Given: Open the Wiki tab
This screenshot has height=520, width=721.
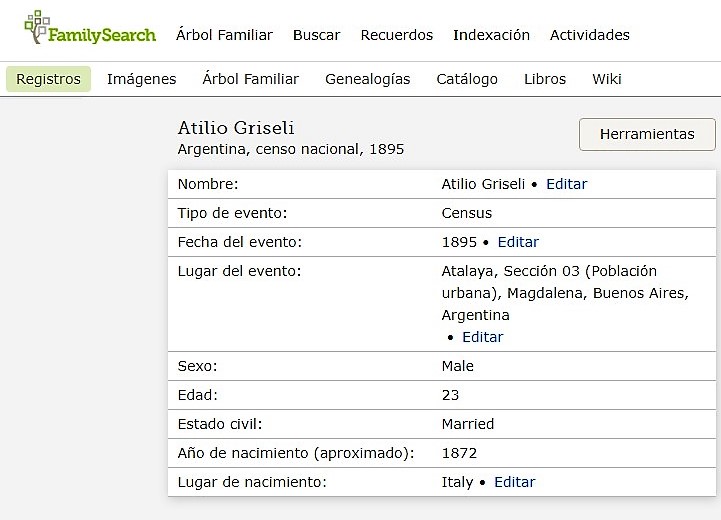Looking at the screenshot, I should tap(606, 79).
